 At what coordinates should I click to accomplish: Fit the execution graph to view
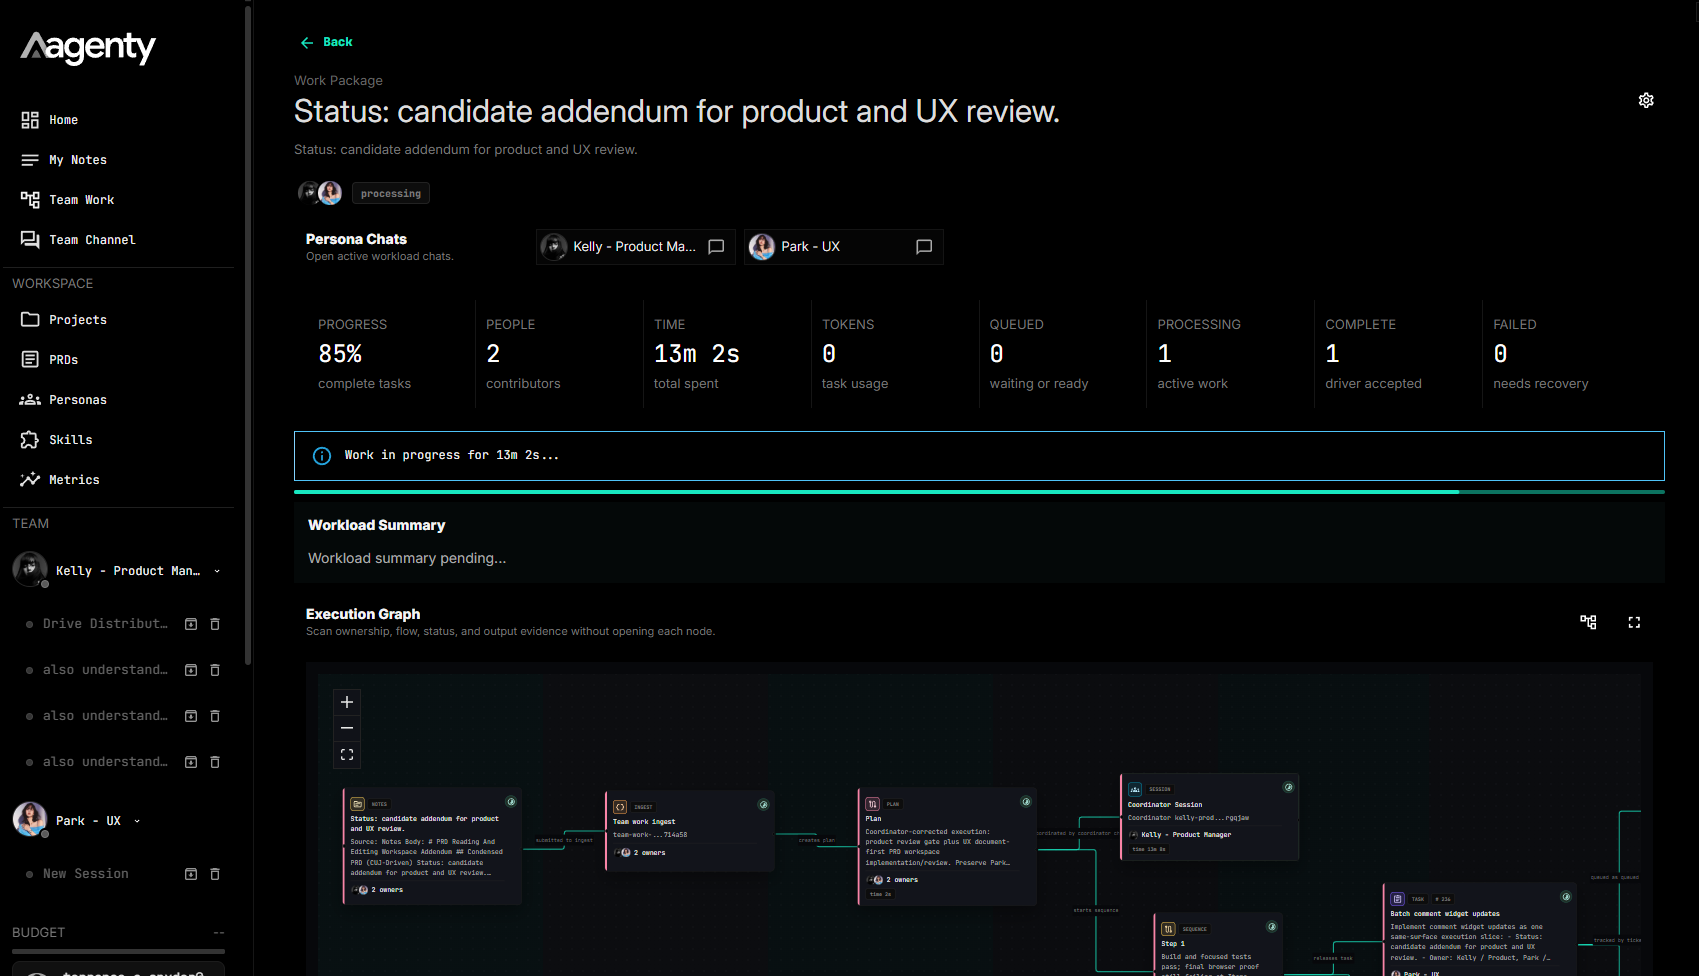(x=347, y=754)
